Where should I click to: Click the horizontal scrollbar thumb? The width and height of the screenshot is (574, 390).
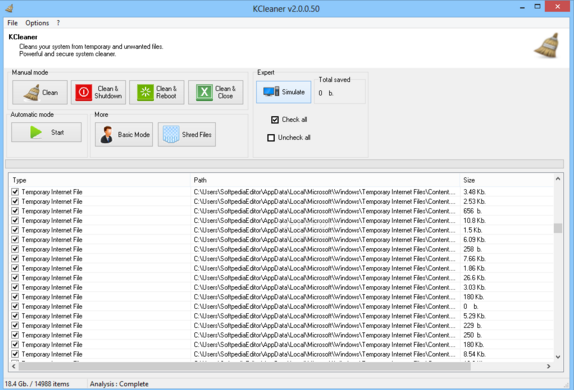click(245, 366)
